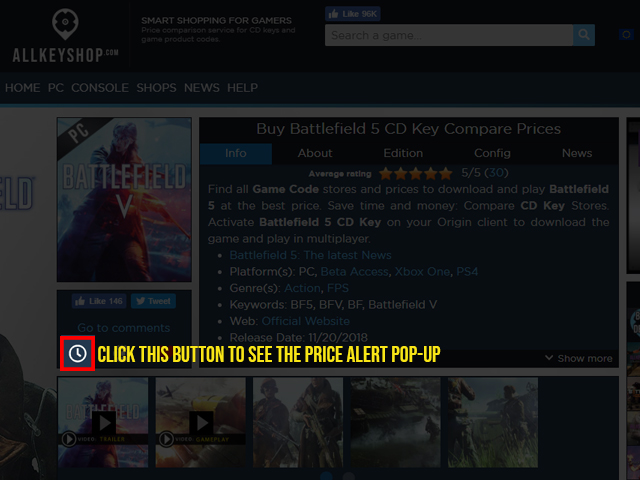Viewport: 640px width, 480px height.
Task: Open the Battlefield V cover art image
Action: (124, 200)
